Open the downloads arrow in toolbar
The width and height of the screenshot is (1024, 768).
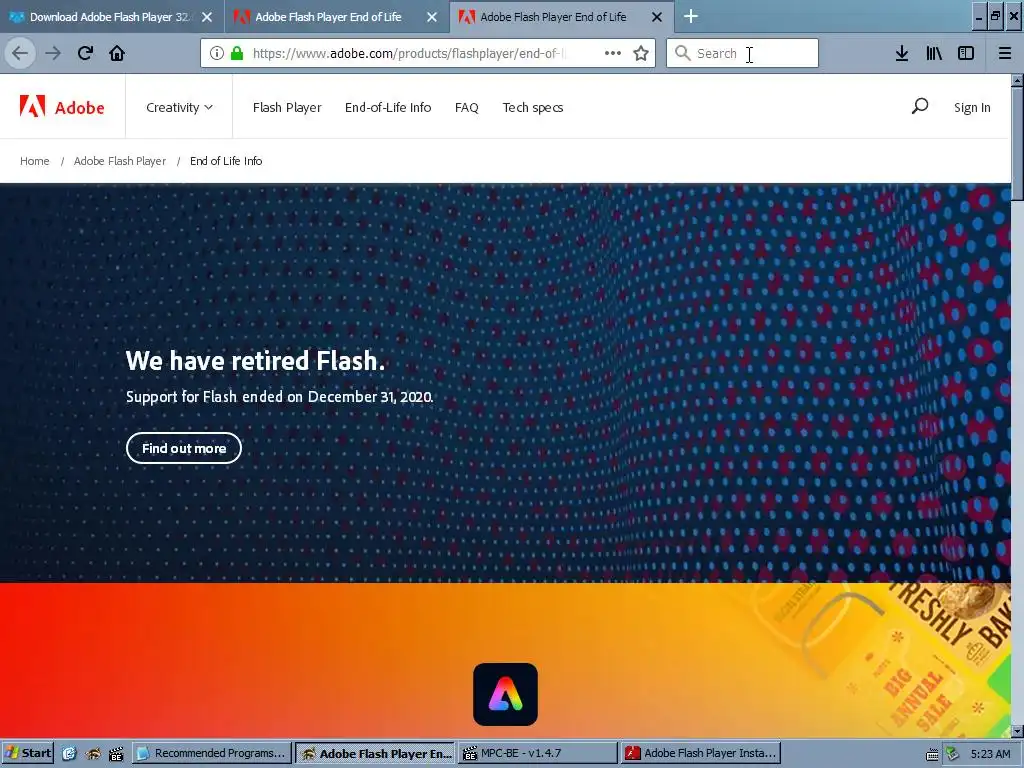[901, 53]
